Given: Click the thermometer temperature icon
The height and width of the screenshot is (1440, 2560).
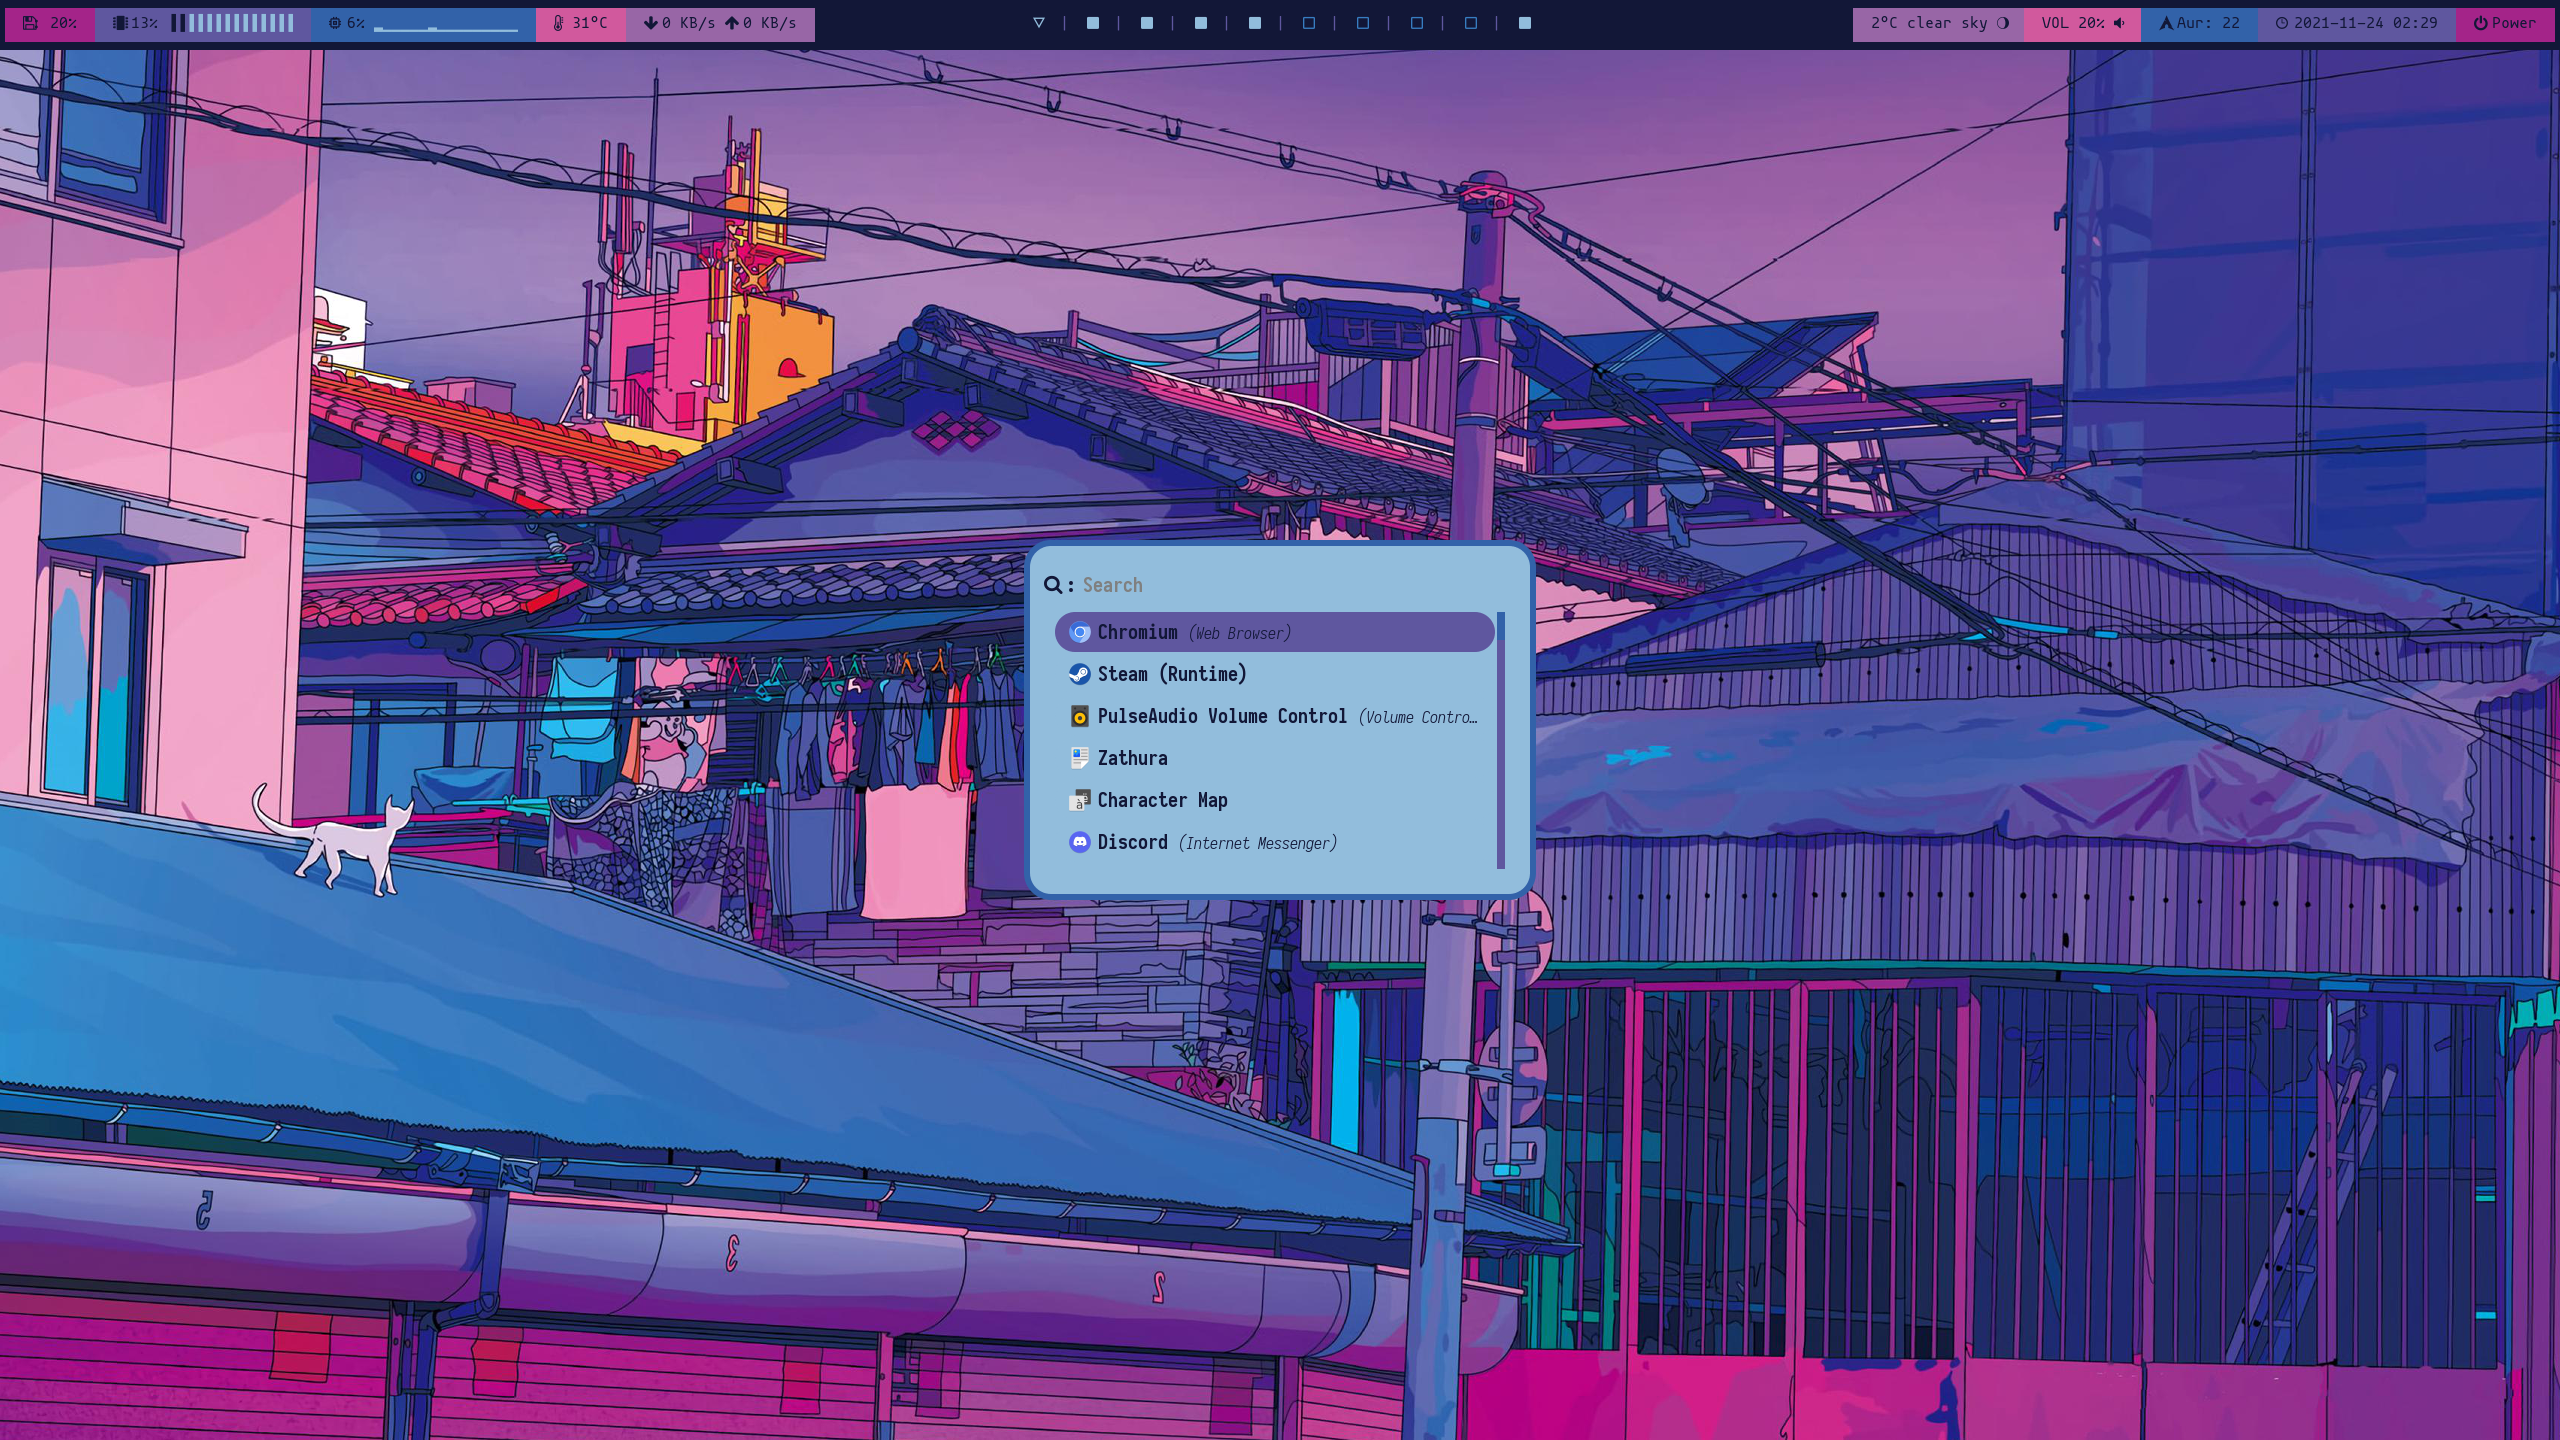Looking at the screenshot, I should (x=558, y=23).
